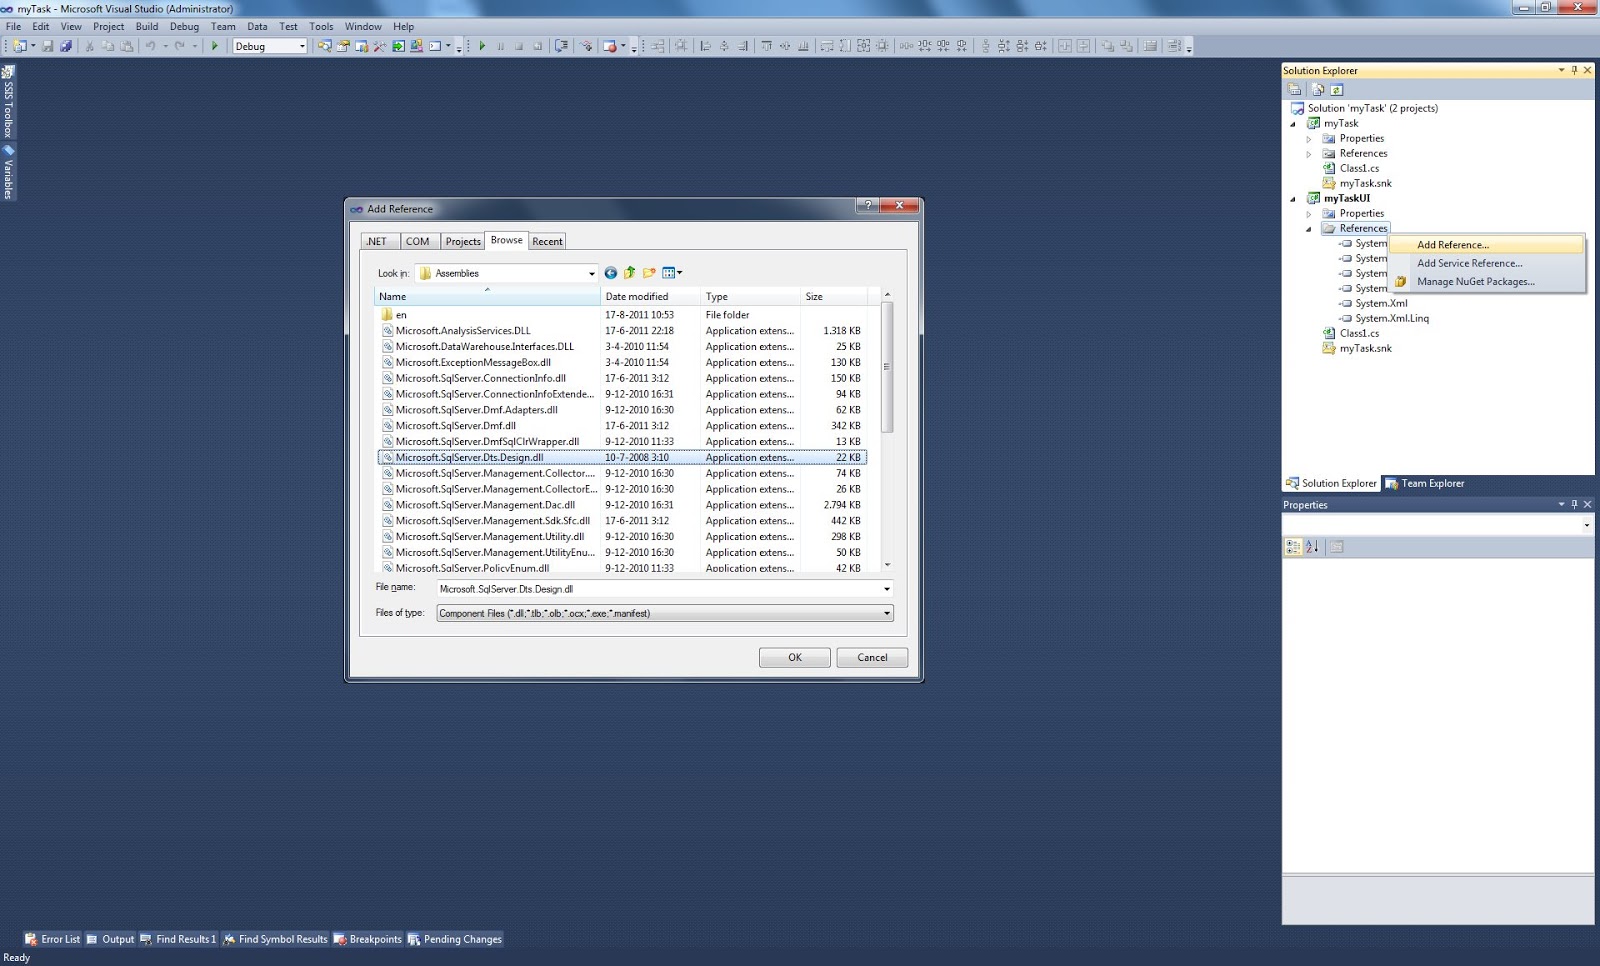The width and height of the screenshot is (1600, 966).
Task: Click the Back navigation icon in Add Reference dialog
Action: [x=611, y=272]
